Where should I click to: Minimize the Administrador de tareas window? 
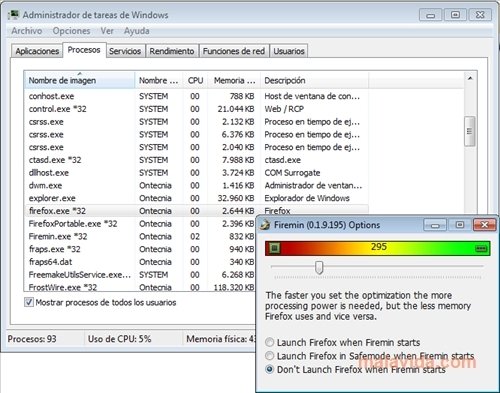pos(430,15)
